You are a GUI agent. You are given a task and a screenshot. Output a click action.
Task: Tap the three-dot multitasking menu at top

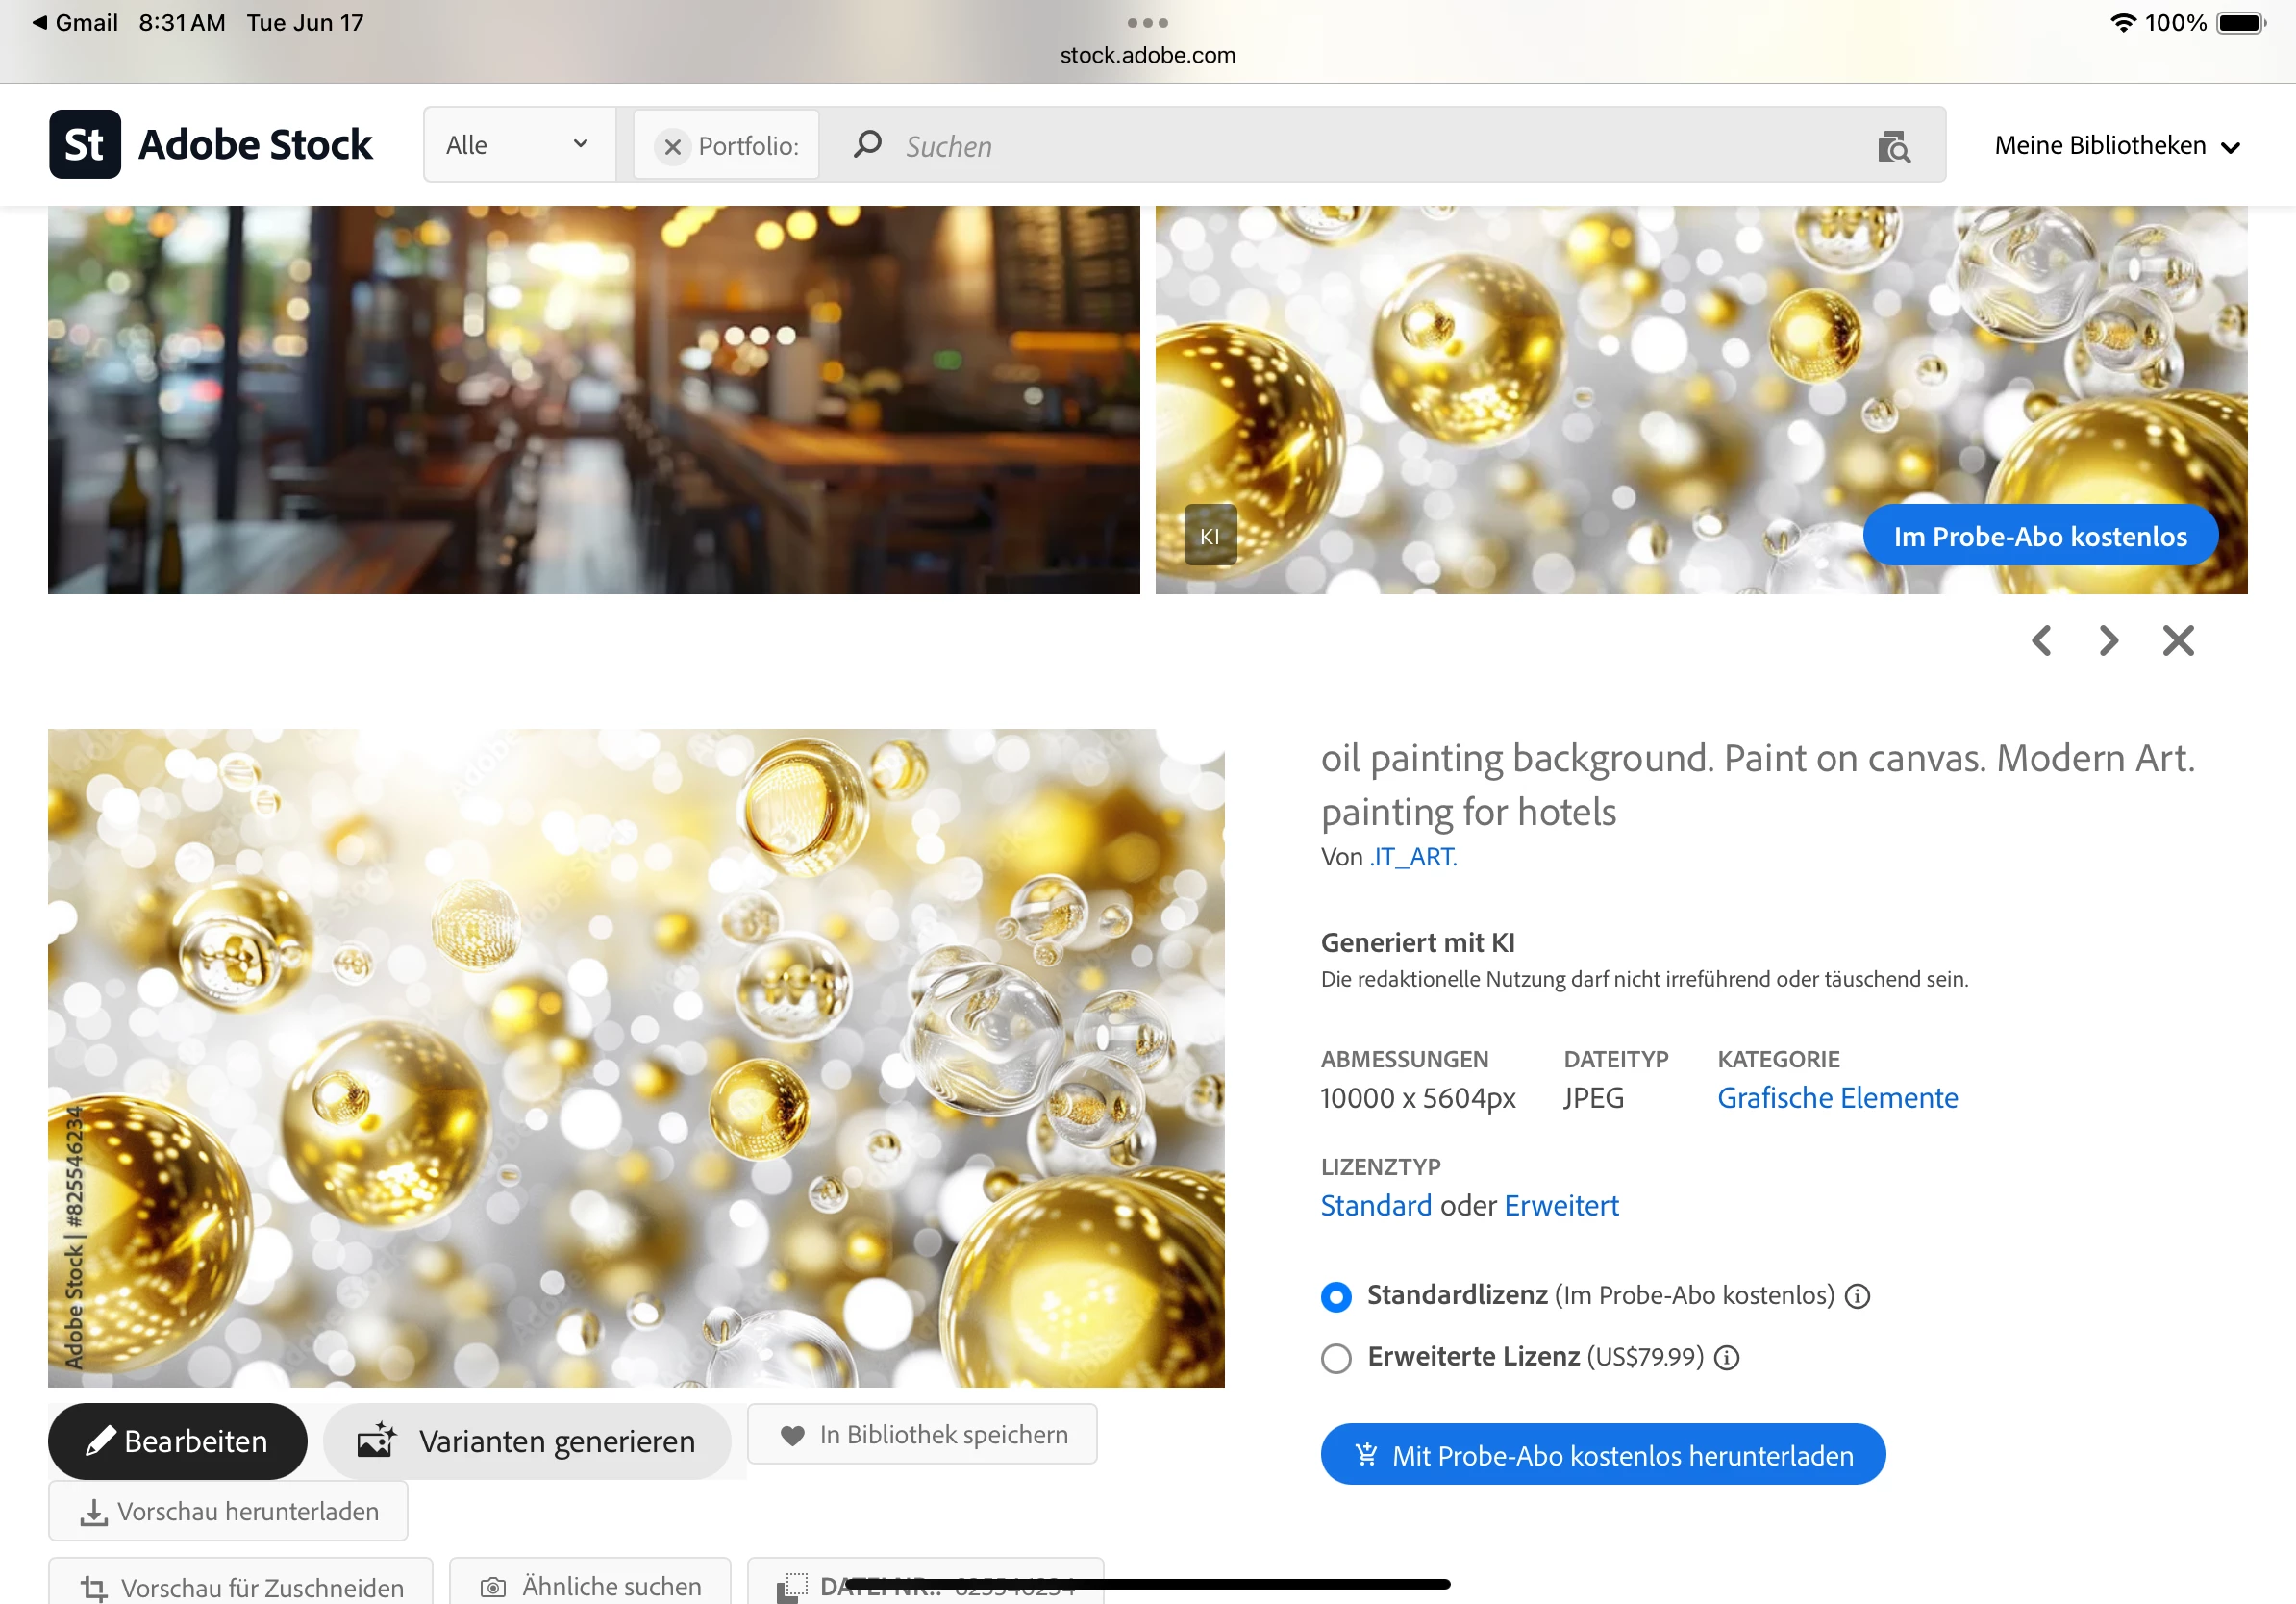click(1147, 22)
